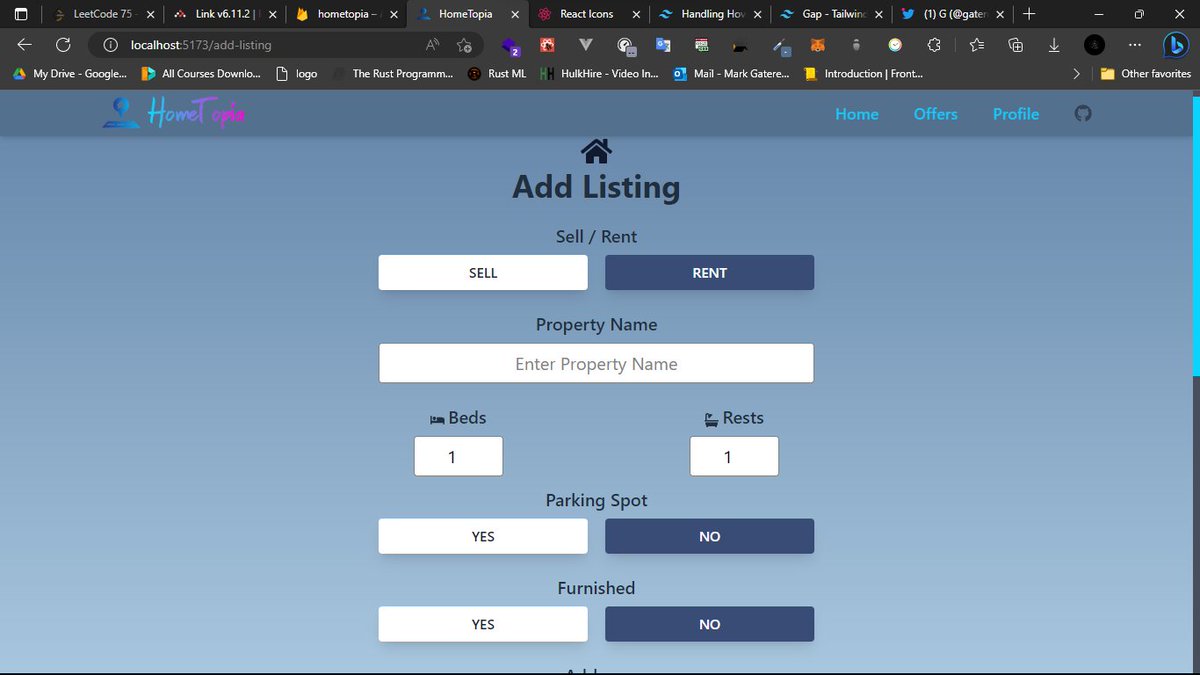Open the tab actions menu icon

pyautogui.click(x=21, y=14)
